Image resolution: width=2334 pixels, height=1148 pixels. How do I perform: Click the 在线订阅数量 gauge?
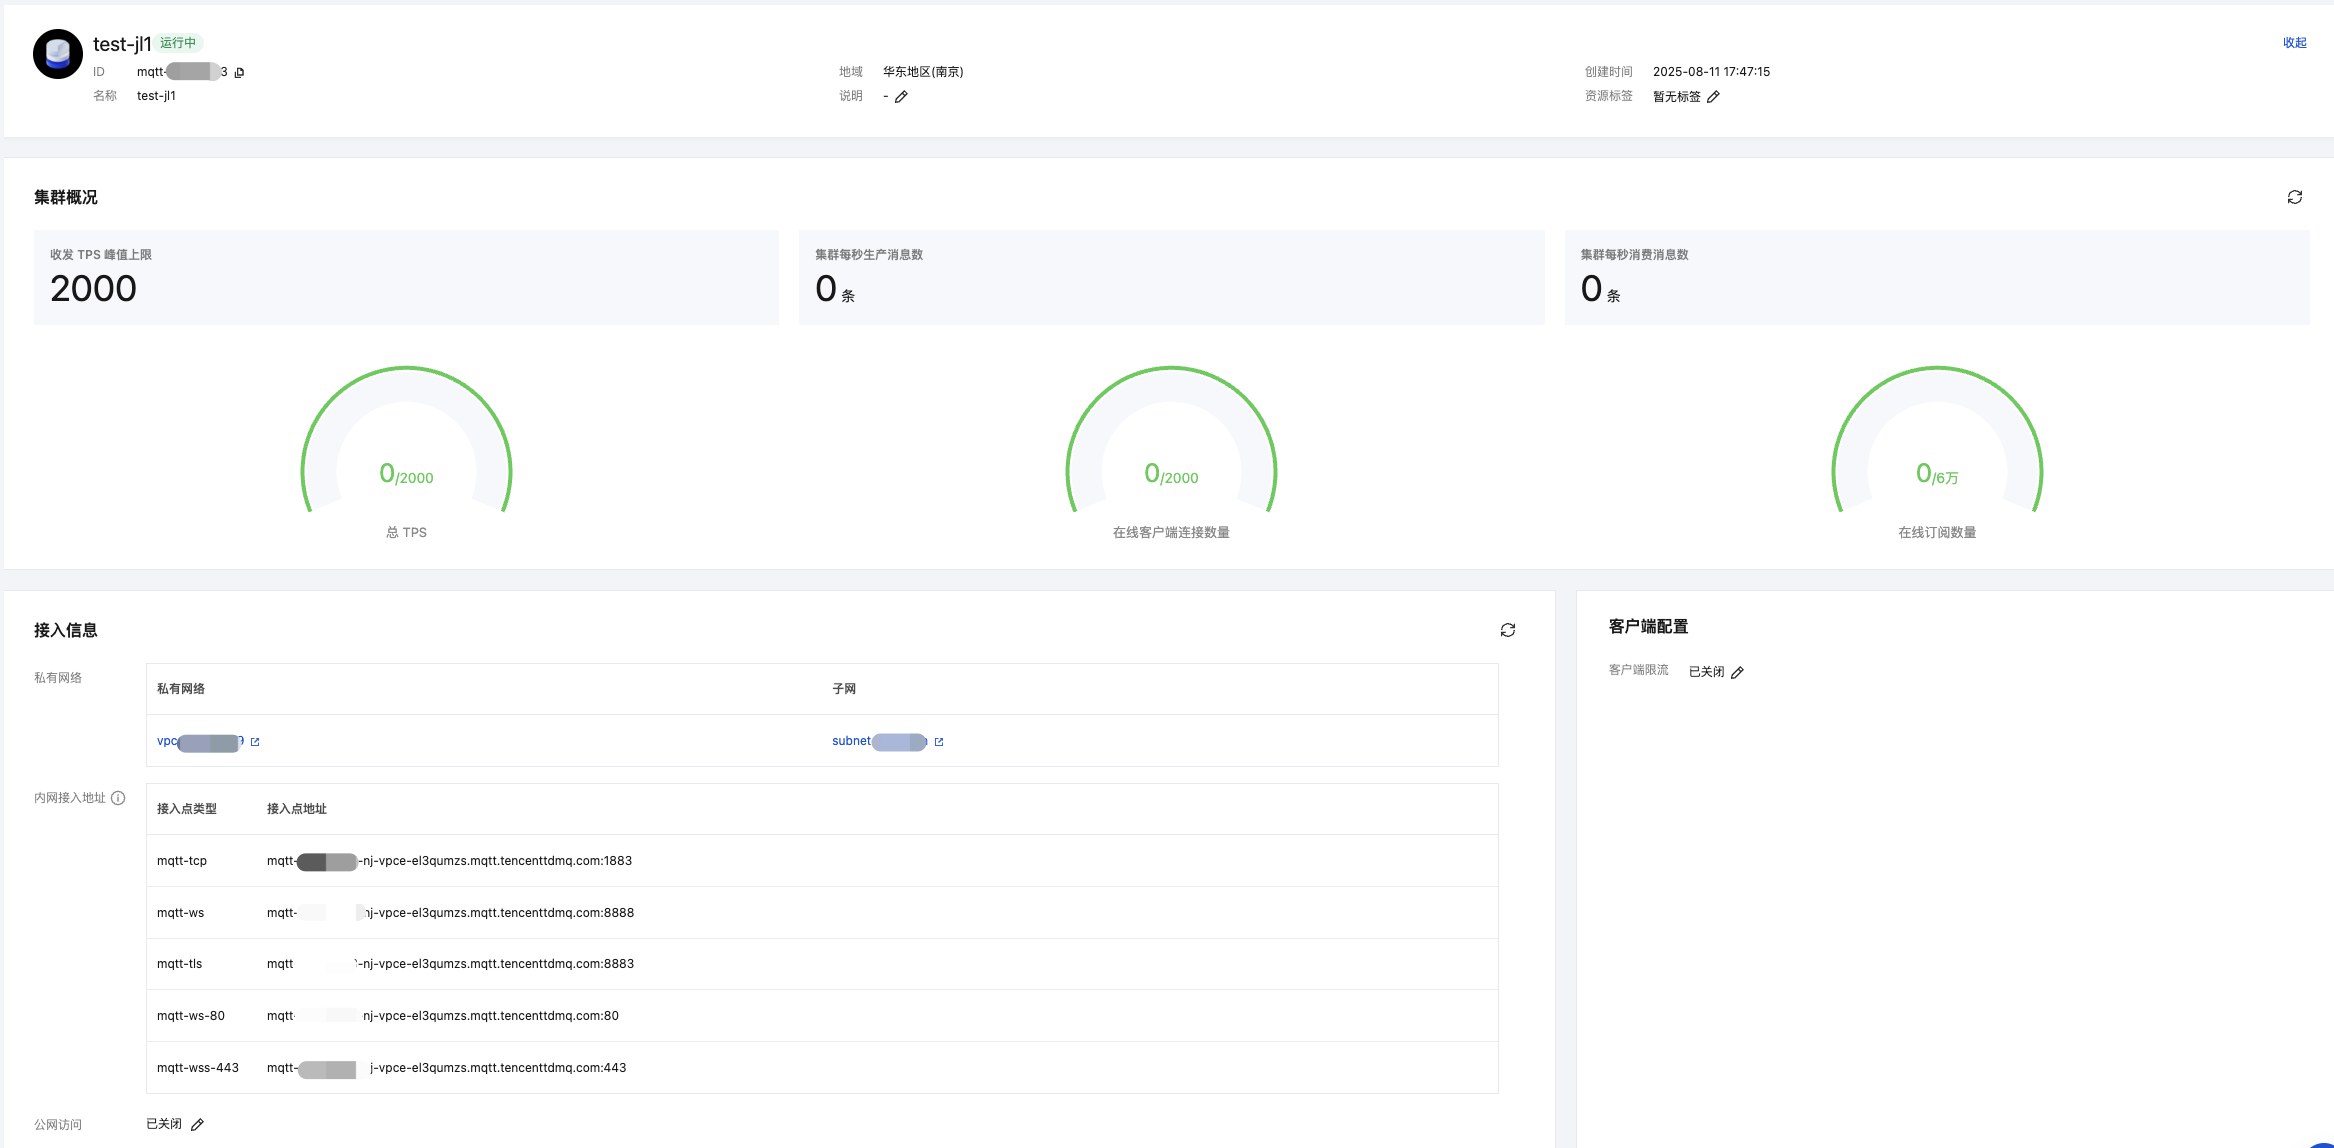pyautogui.click(x=1937, y=450)
